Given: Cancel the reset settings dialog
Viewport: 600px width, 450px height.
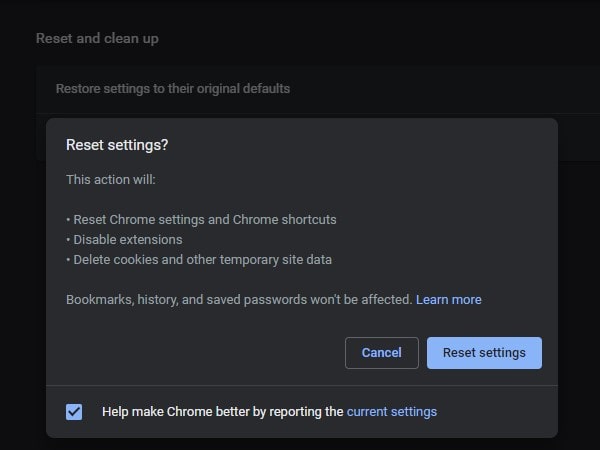Looking at the screenshot, I should (382, 353).
